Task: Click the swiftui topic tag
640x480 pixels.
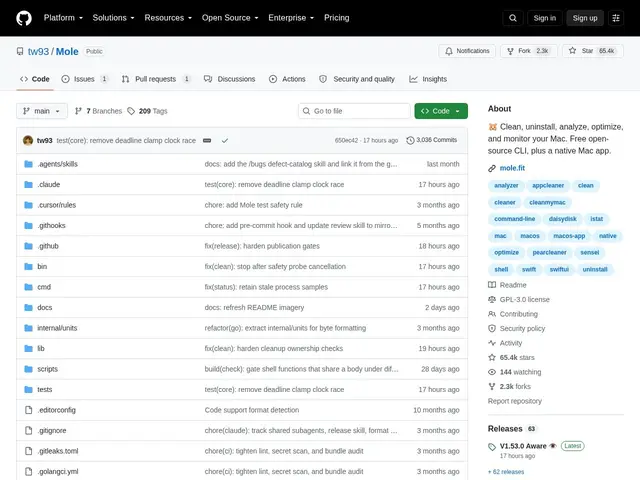Action: (x=559, y=269)
